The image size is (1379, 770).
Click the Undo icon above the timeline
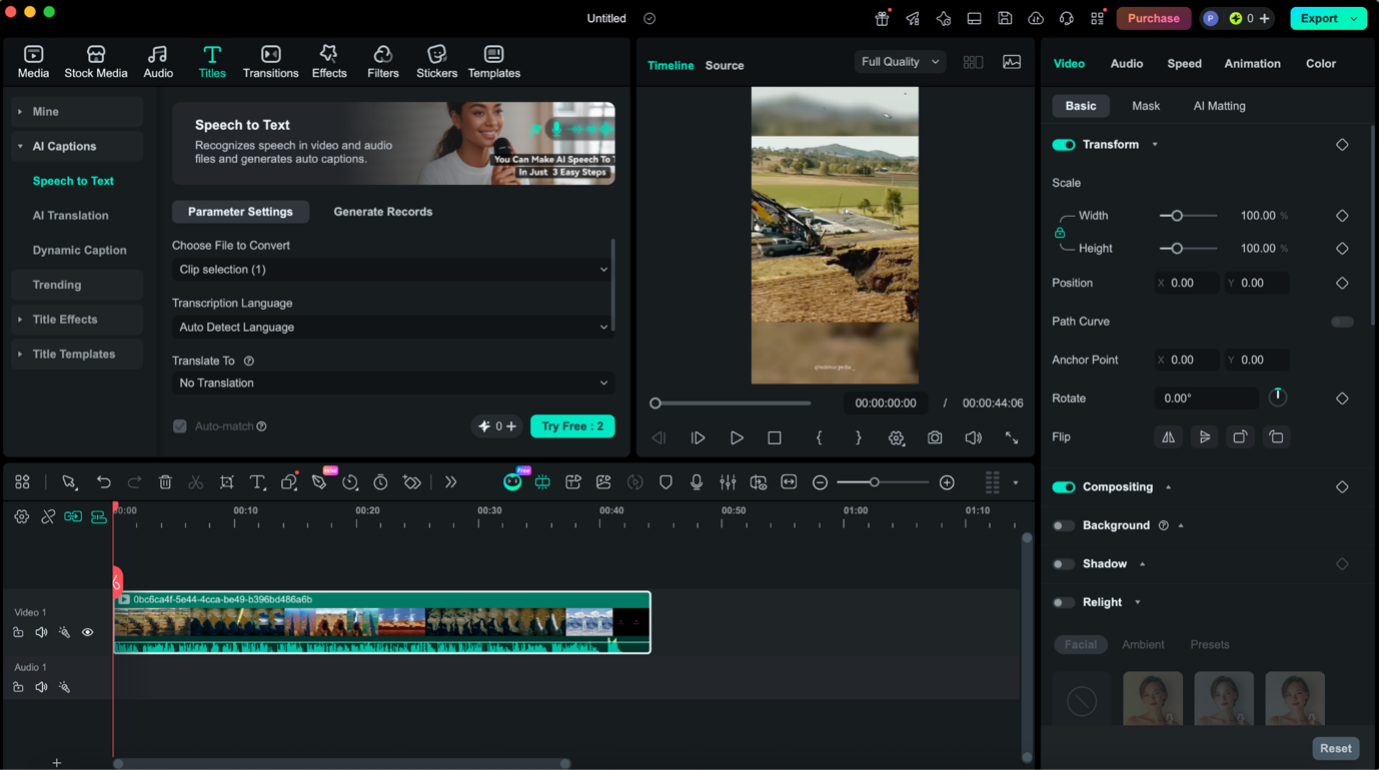(x=104, y=482)
